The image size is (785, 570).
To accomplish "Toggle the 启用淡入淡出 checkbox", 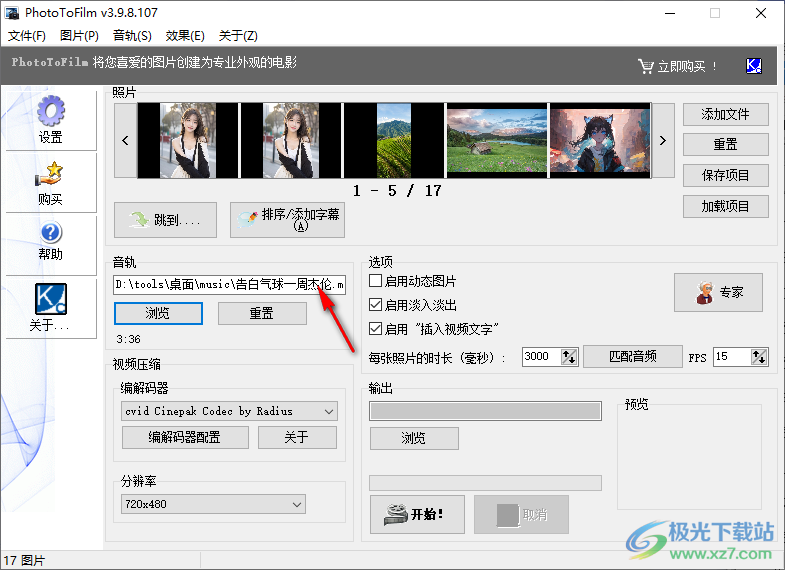I will [375, 305].
